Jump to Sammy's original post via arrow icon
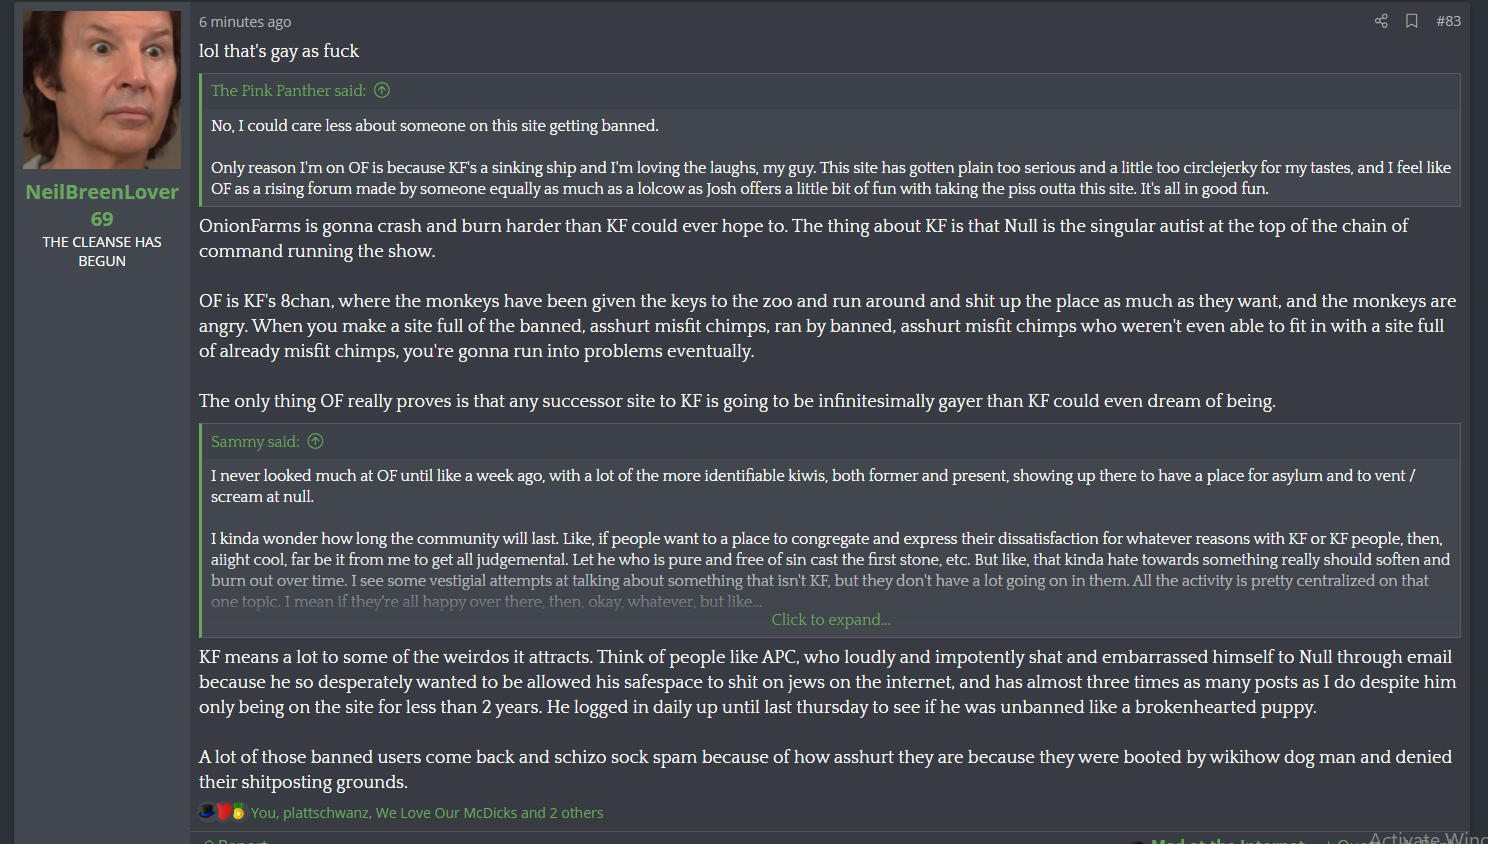The width and height of the screenshot is (1488, 844). click(316, 442)
